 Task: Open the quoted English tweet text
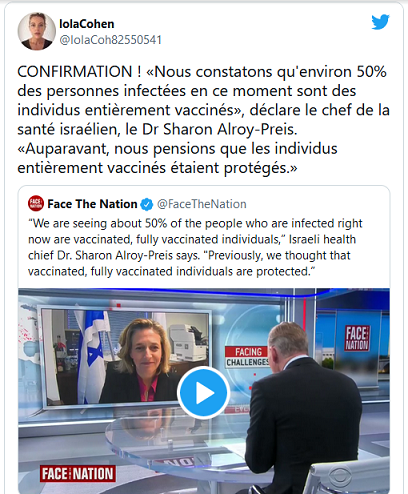tap(195, 247)
